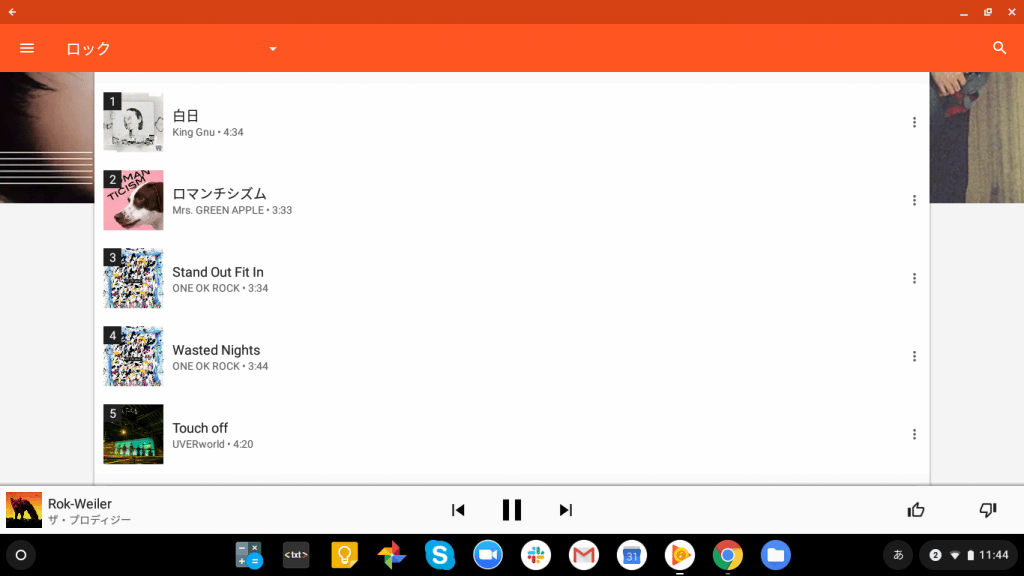The image size is (1024, 576).
Task: Skip to the next track
Action: pyautogui.click(x=566, y=510)
